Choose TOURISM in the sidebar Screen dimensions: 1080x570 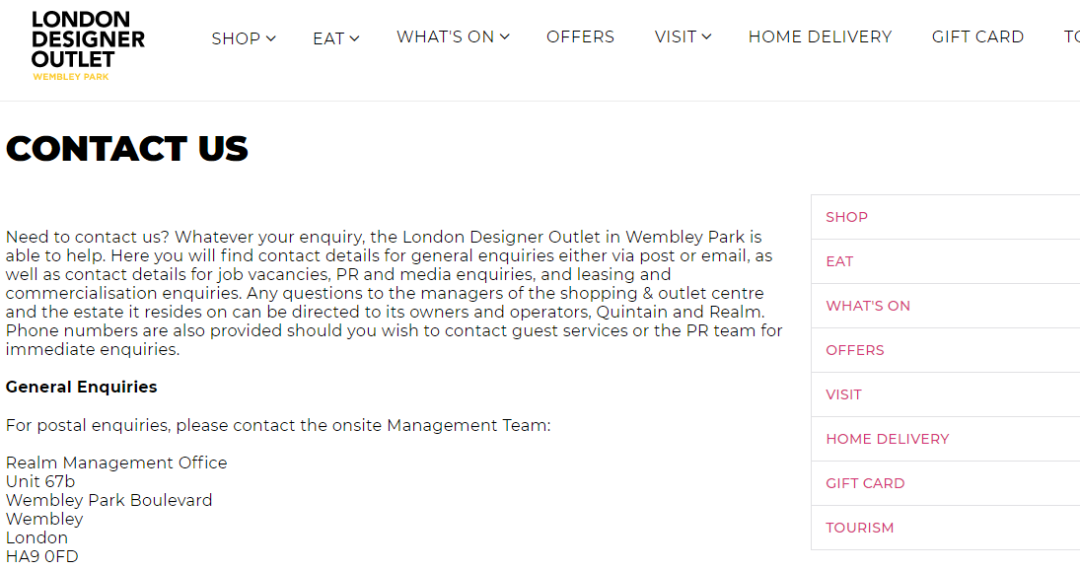860,528
